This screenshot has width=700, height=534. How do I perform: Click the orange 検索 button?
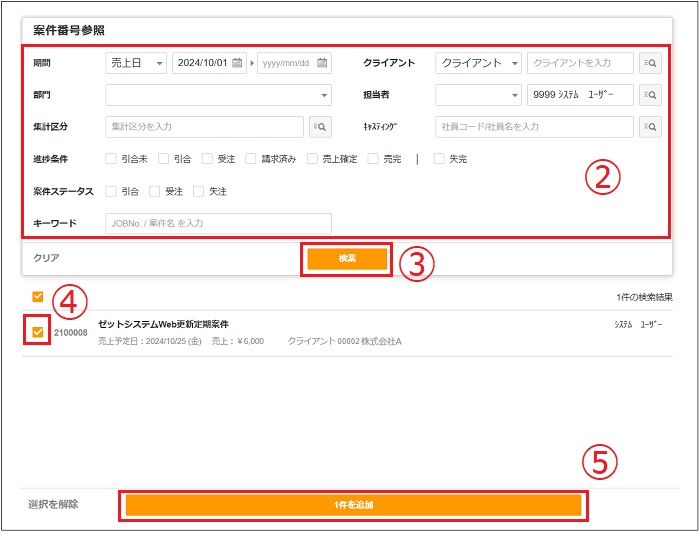(x=347, y=259)
